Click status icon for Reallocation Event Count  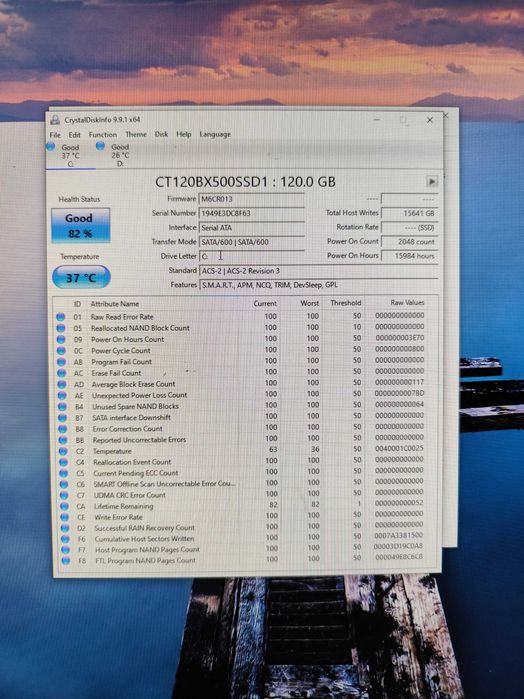coord(63,462)
